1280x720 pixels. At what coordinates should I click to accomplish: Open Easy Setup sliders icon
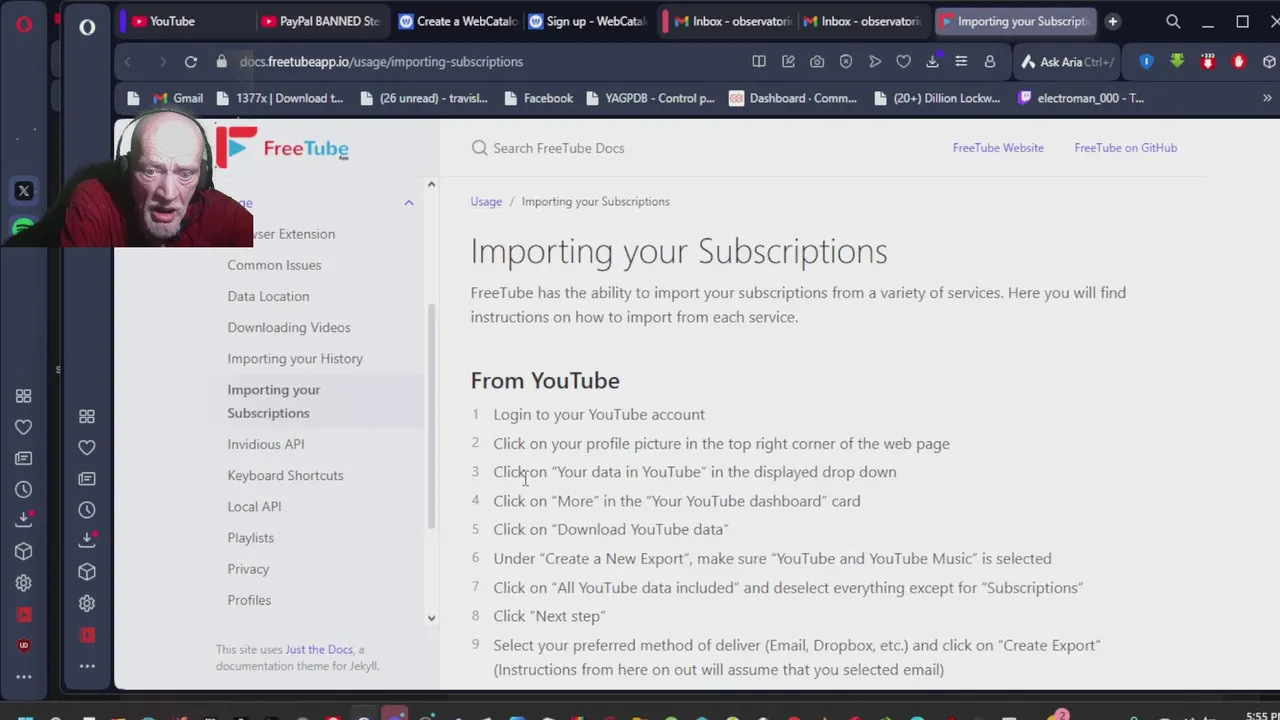click(x=961, y=62)
